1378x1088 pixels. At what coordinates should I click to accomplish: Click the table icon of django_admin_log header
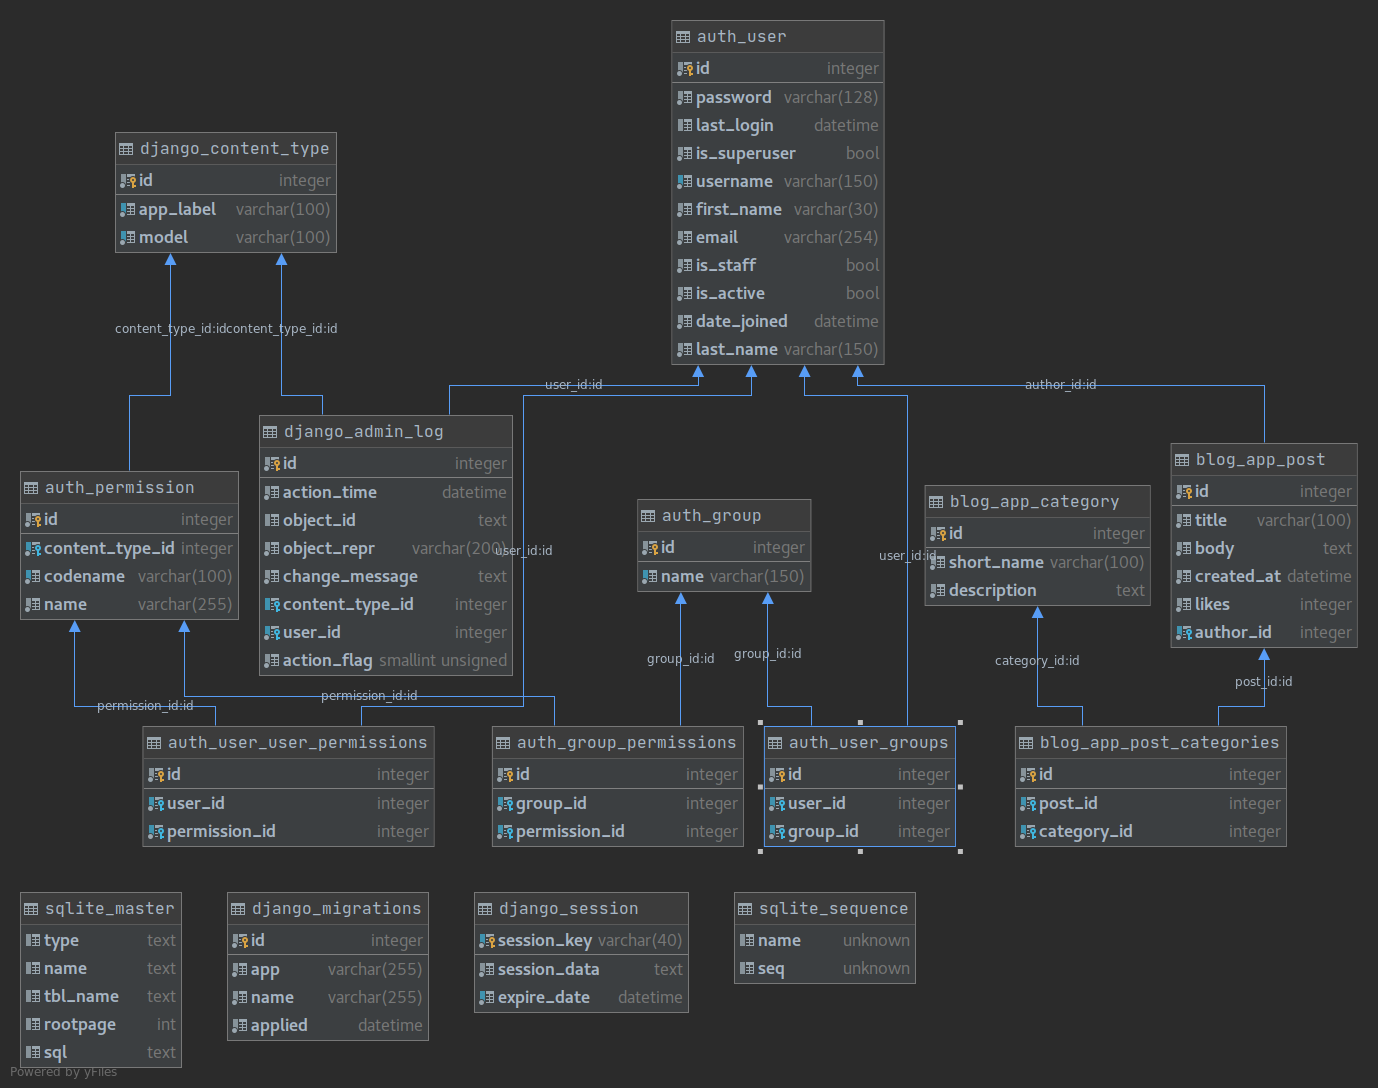[x=270, y=431]
